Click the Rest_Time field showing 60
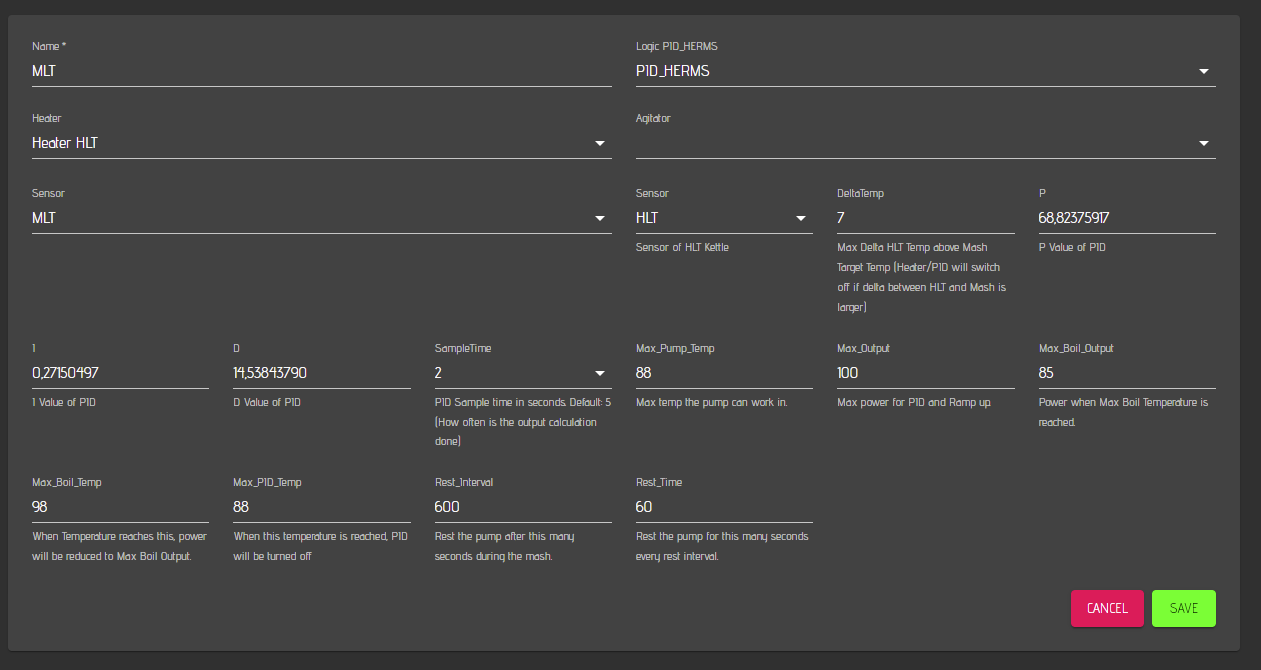Screen dimensions: 1261x670 tap(723, 507)
